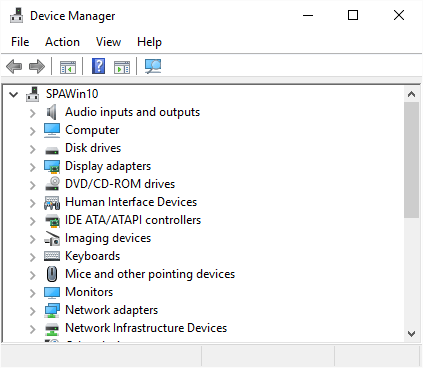This screenshot has height=368, width=423.
Task: Open the Action menu
Action: click(x=62, y=42)
